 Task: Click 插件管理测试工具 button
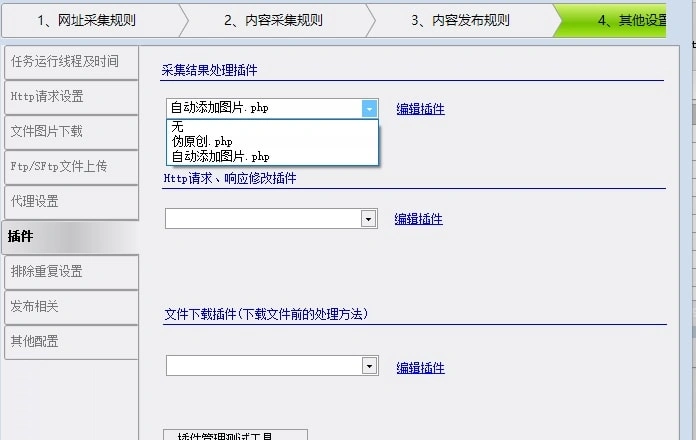(235, 435)
